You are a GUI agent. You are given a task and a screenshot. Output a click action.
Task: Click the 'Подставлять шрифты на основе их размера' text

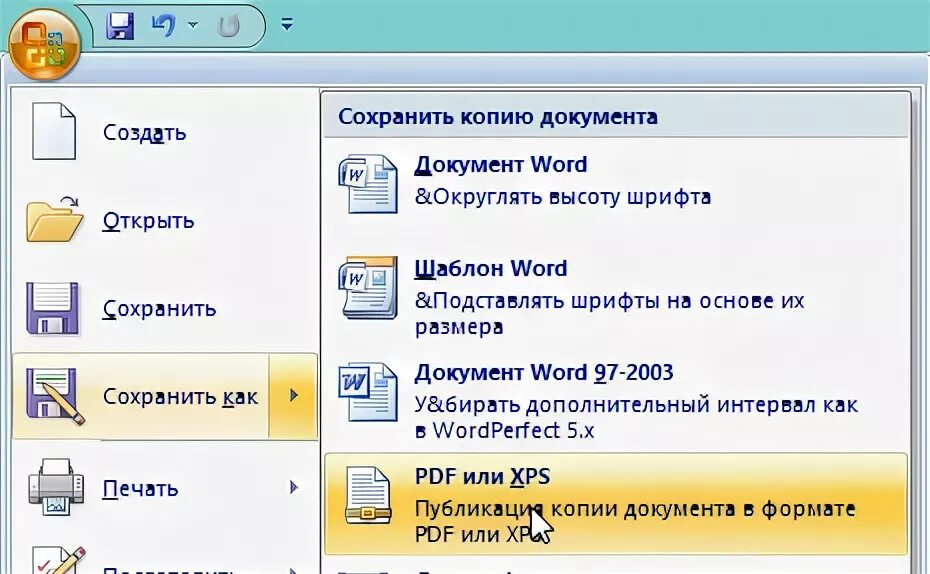tap(609, 313)
